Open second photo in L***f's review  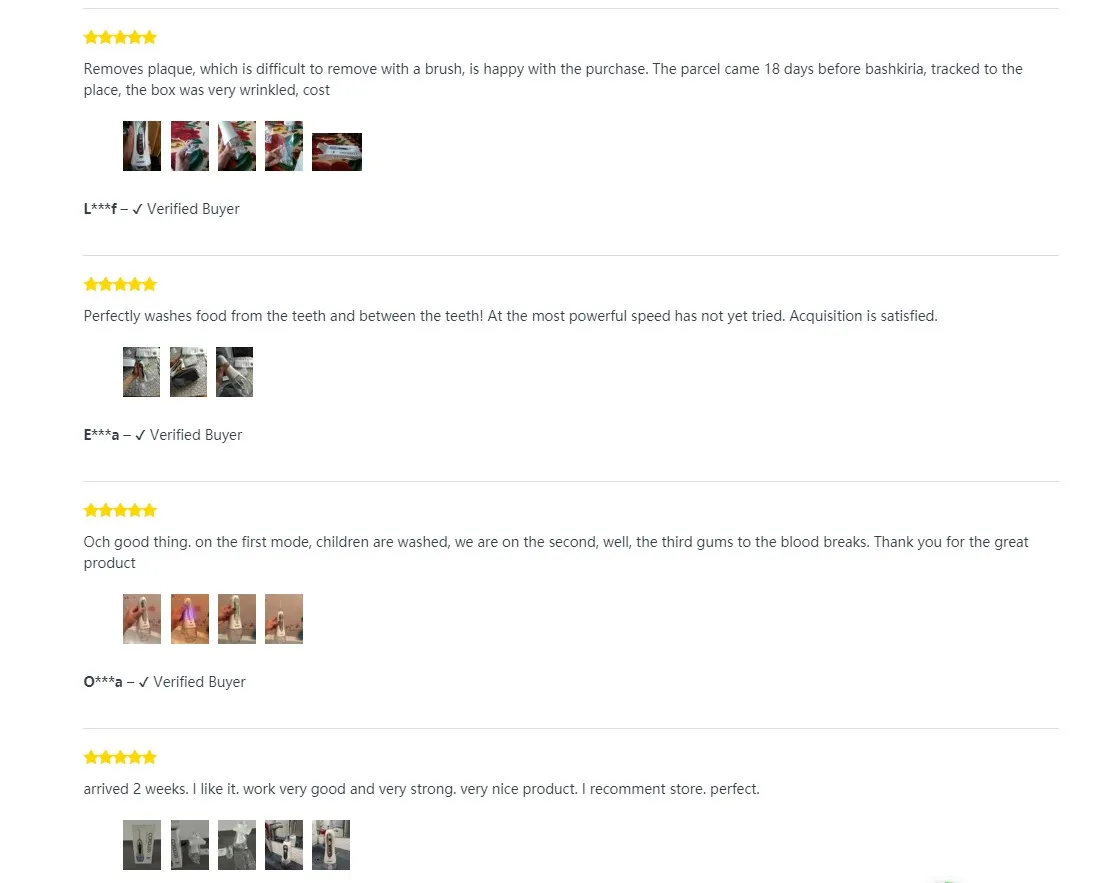click(189, 146)
